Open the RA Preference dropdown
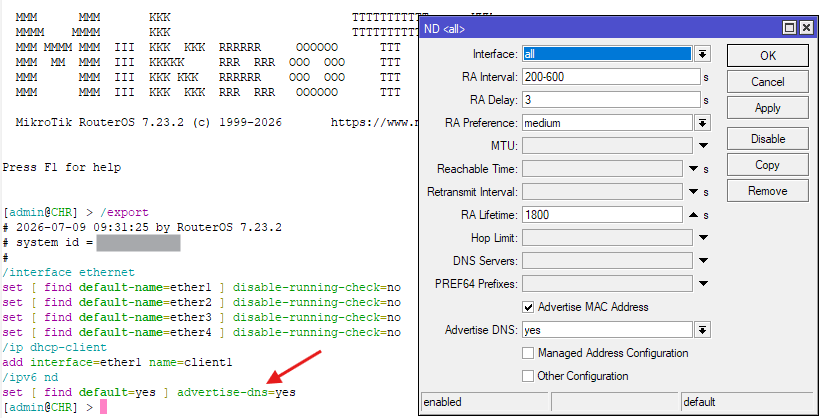Screen dimensions: 820x418 point(702,123)
